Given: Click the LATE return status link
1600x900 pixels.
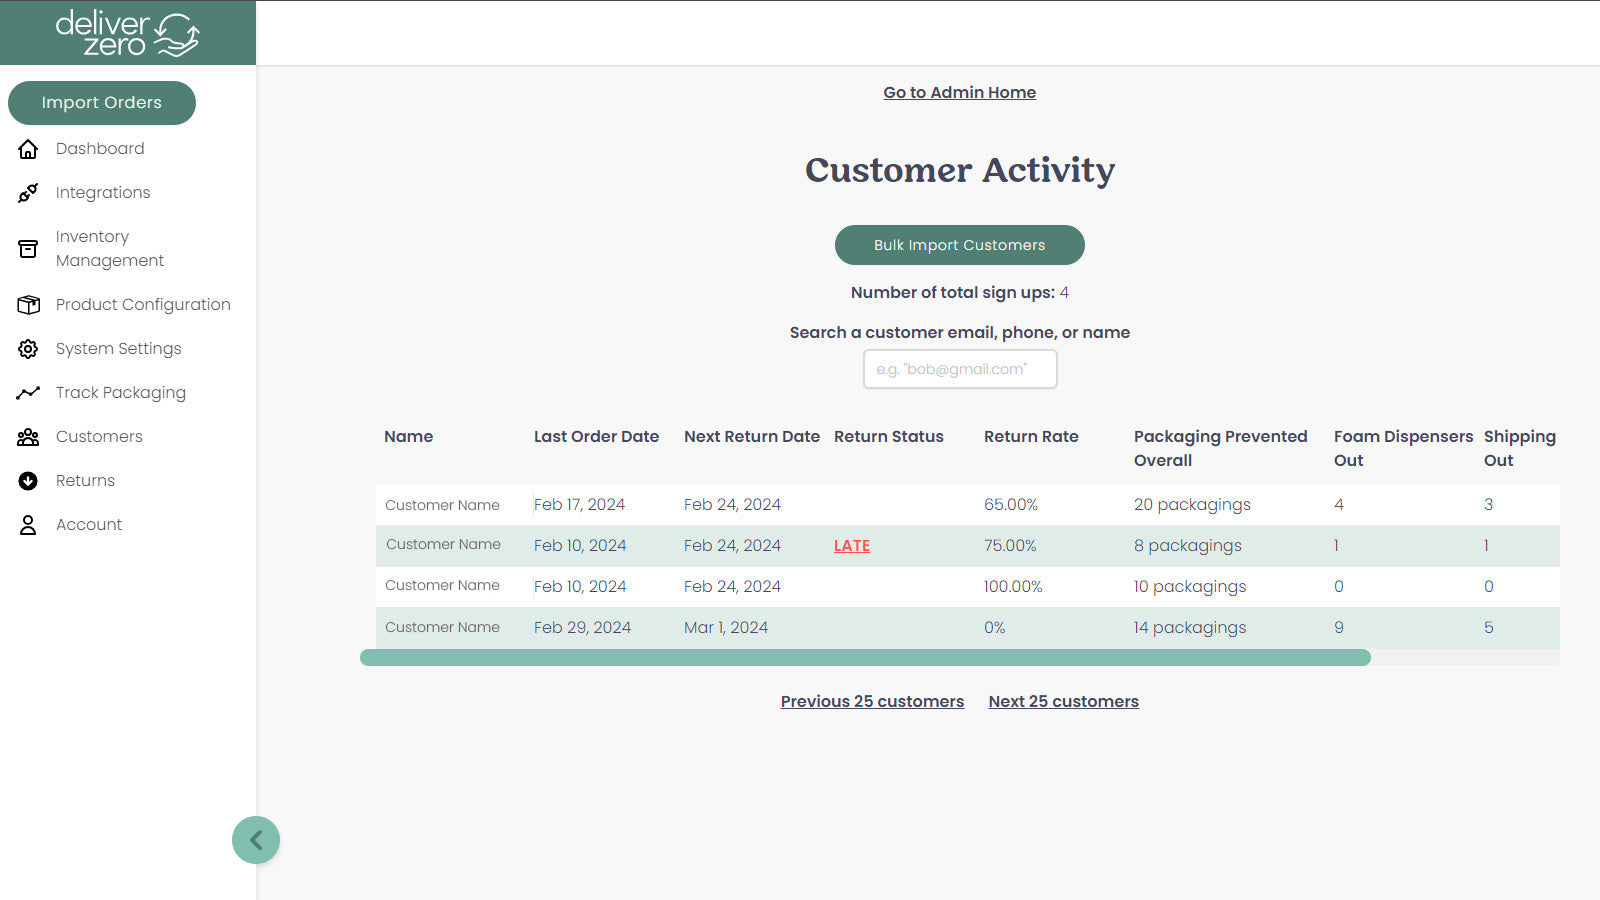Looking at the screenshot, I should (x=851, y=546).
